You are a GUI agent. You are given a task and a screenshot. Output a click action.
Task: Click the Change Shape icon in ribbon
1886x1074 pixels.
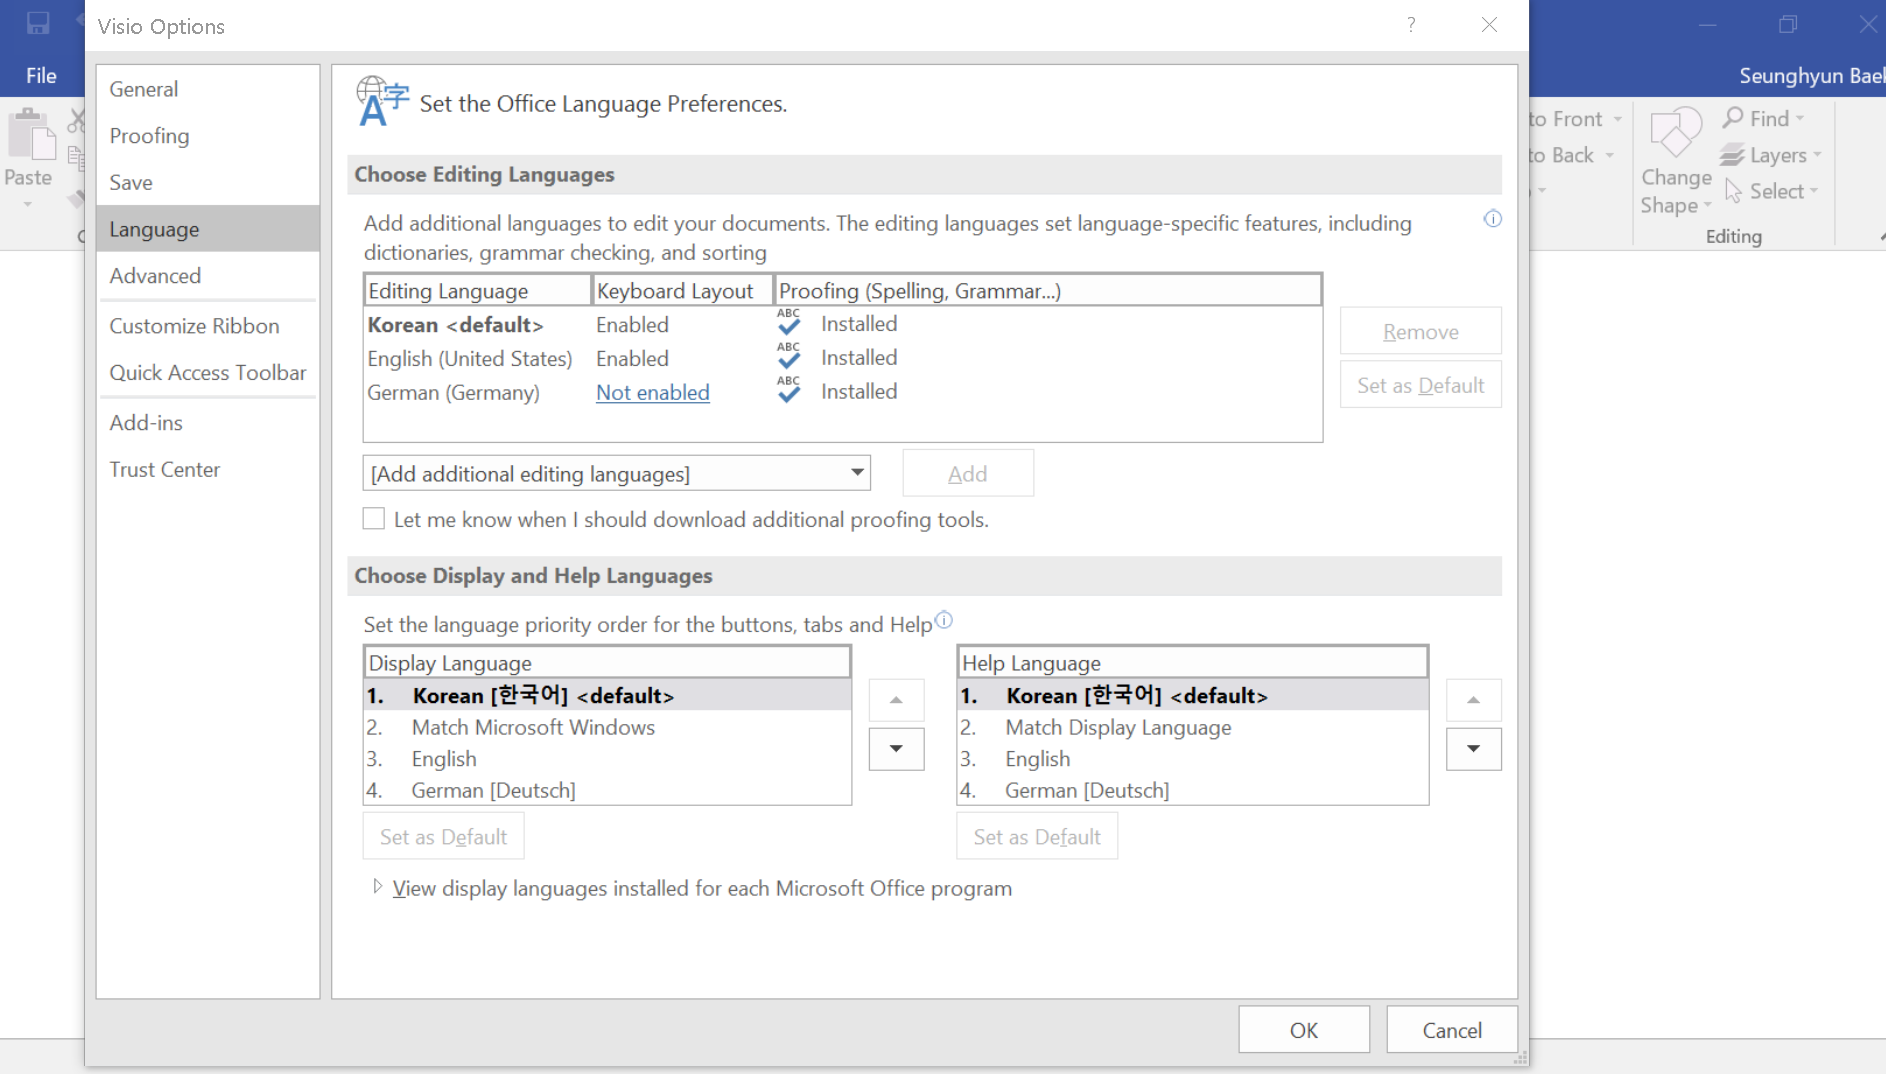(x=1676, y=133)
